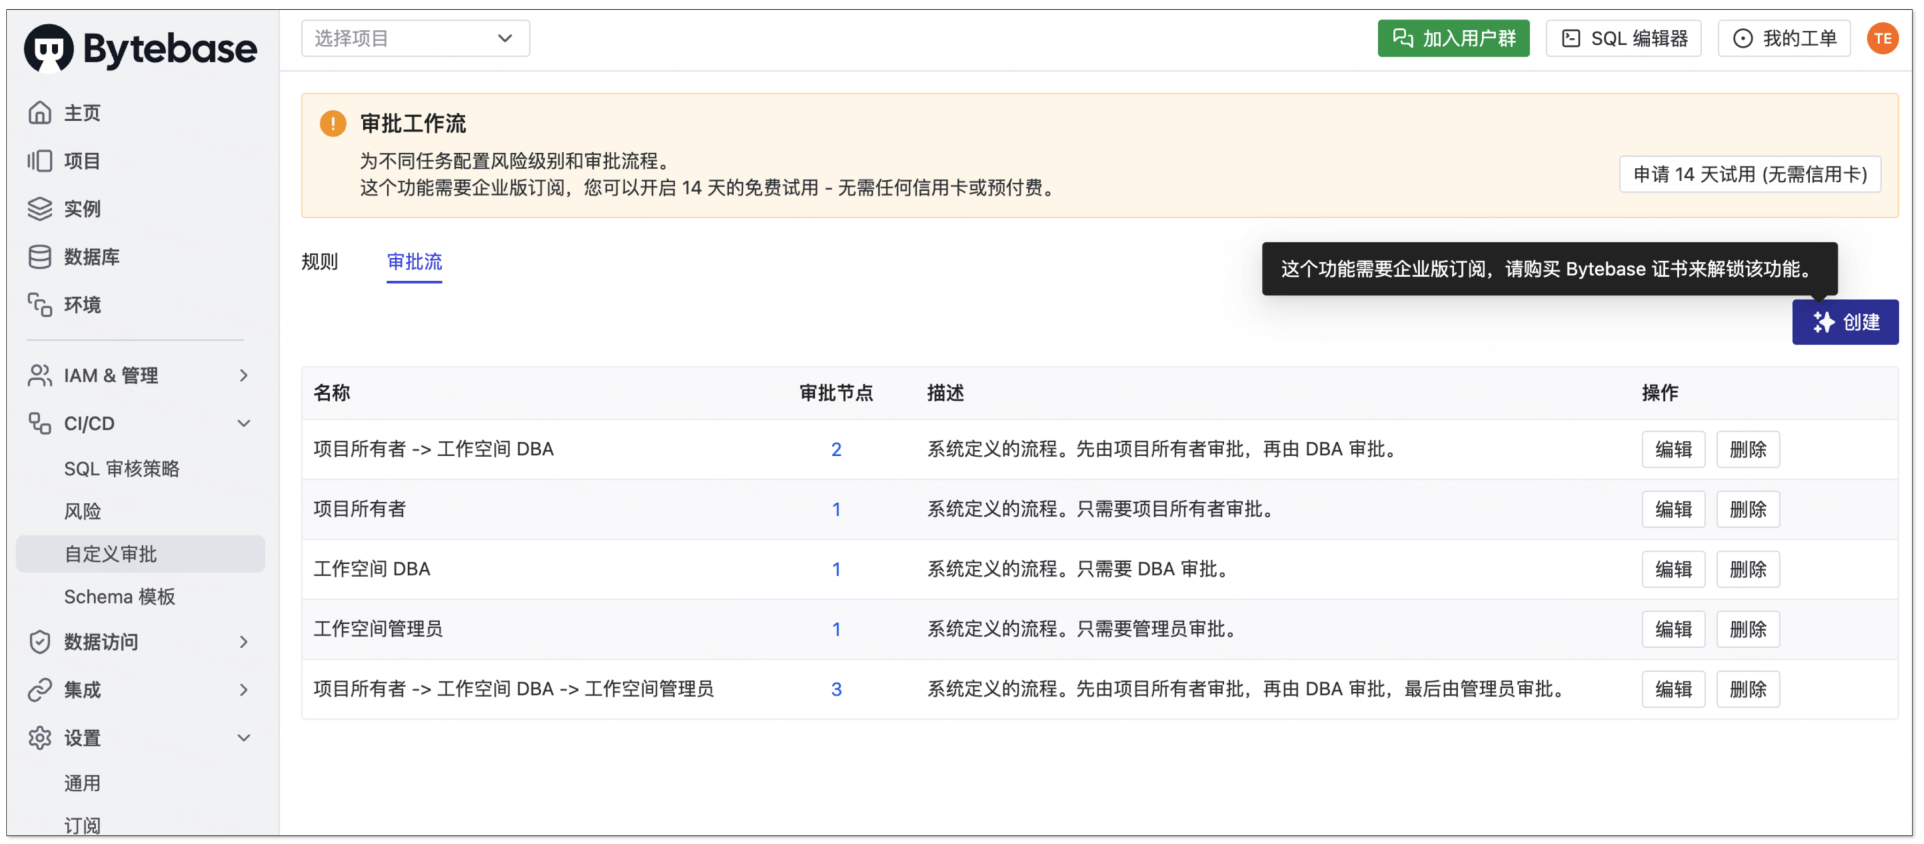Click the shield icon for data access

coord(40,642)
